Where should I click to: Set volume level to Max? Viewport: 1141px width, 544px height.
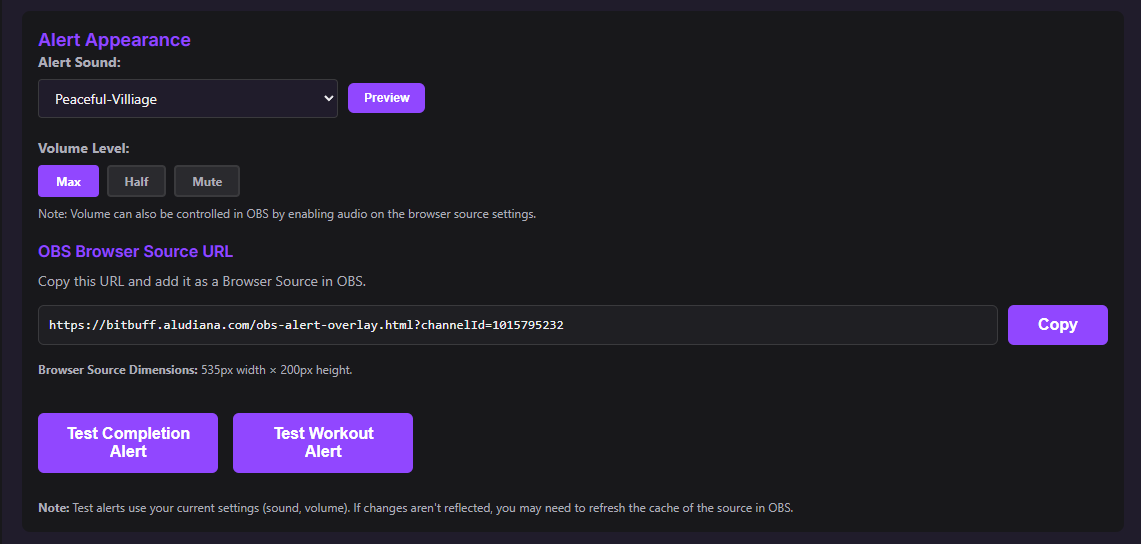(x=68, y=181)
